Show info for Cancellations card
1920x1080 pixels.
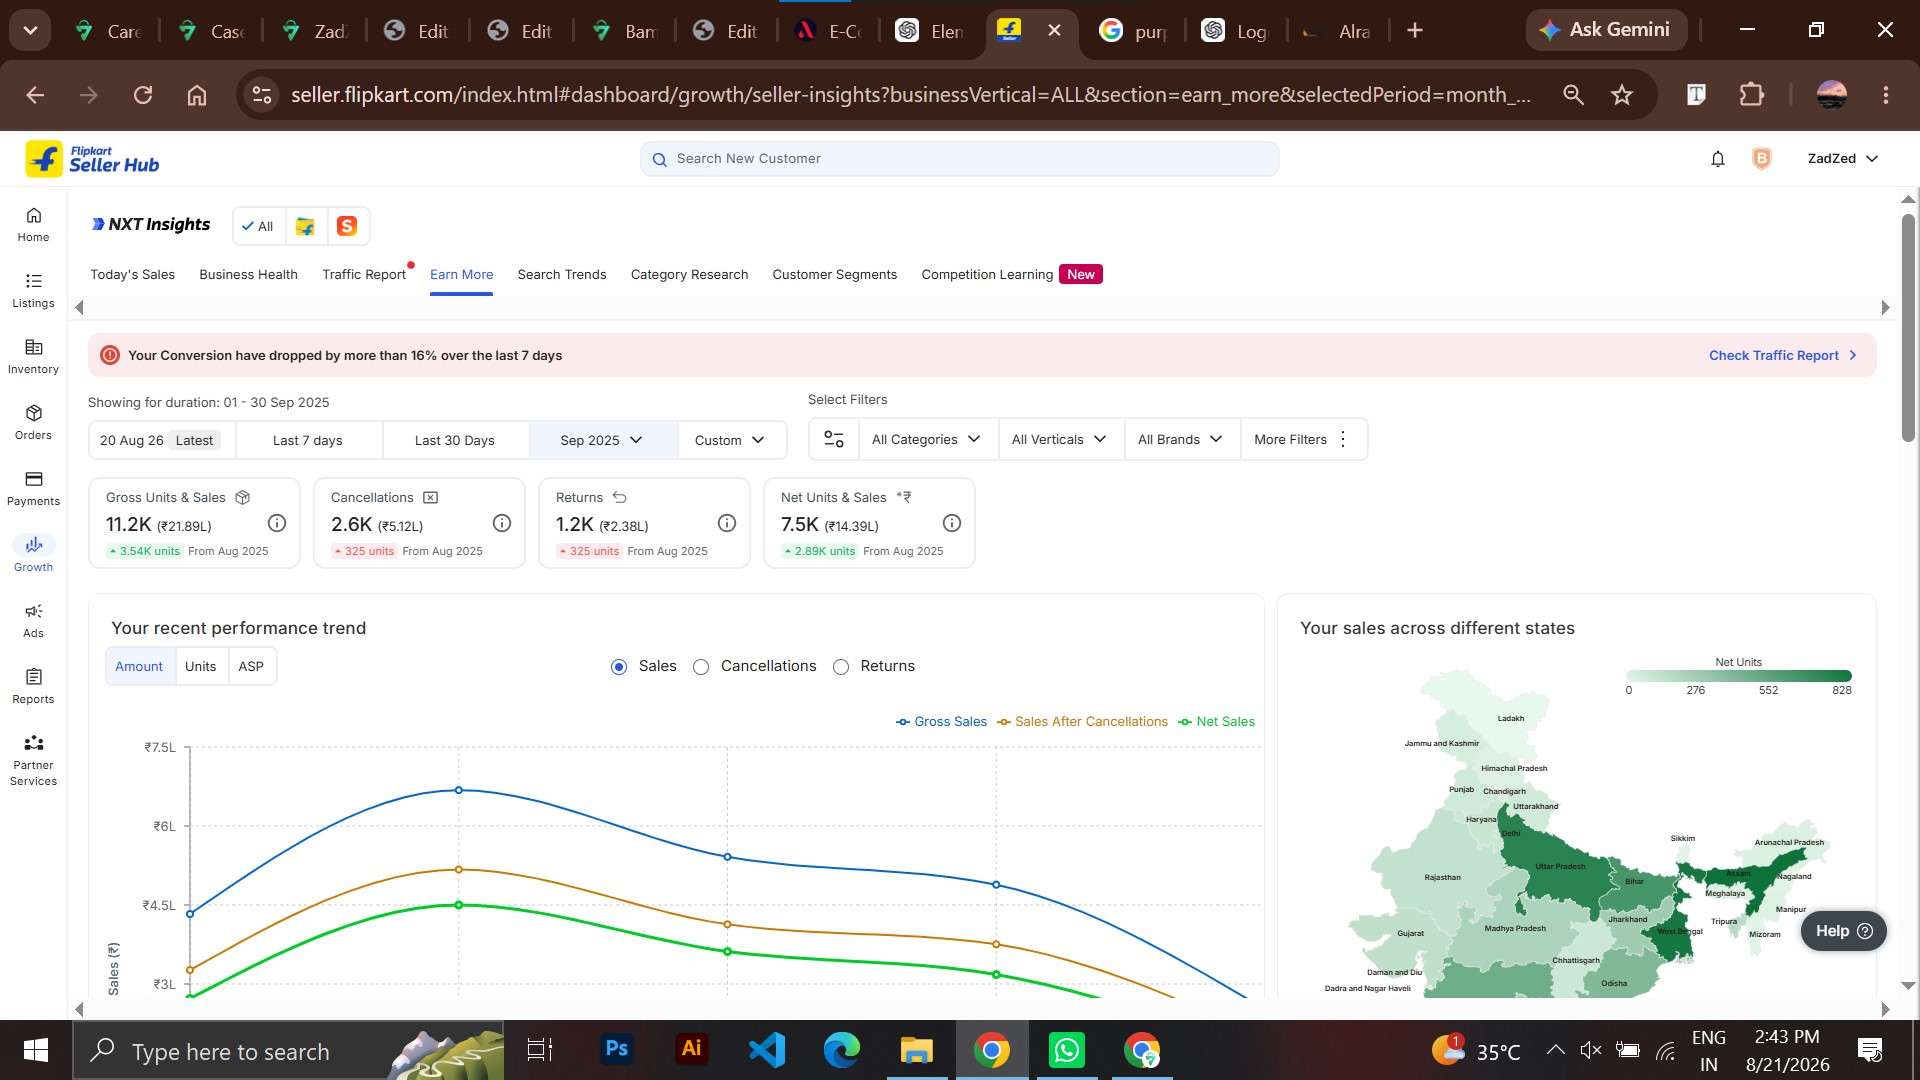click(x=502, y=523)
